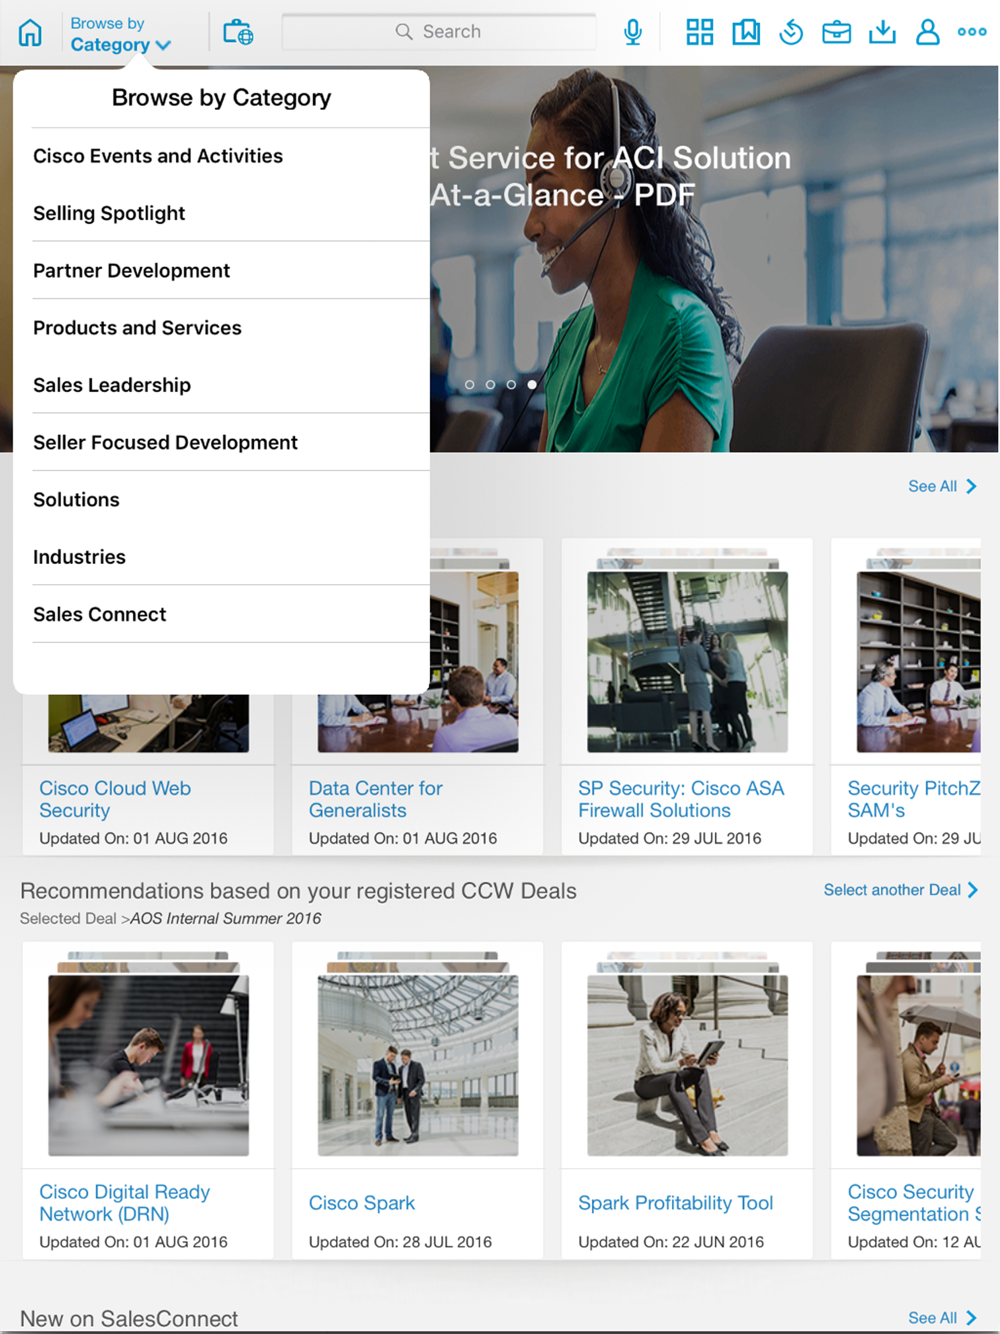Click the 'AOS Internal Summer 2016' selected deal text
This screenshot has height=1334, width=1000.
click(x=226, y=918)
